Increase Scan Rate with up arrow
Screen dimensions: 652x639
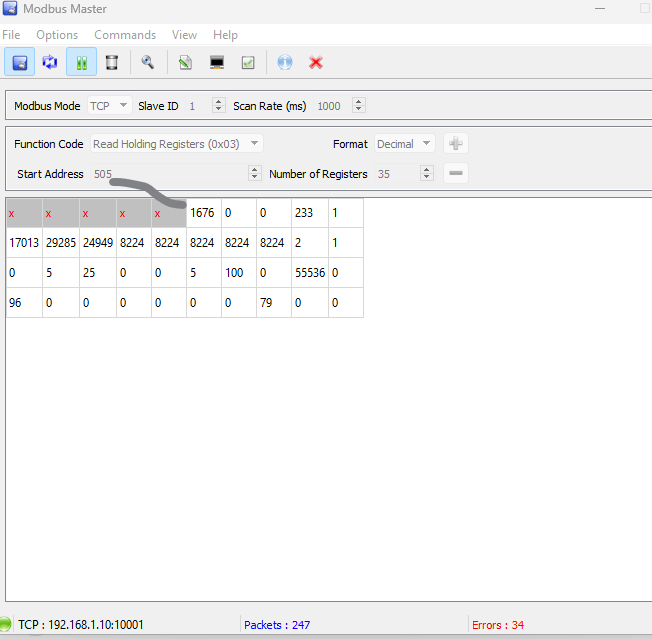tap(359, 101)
